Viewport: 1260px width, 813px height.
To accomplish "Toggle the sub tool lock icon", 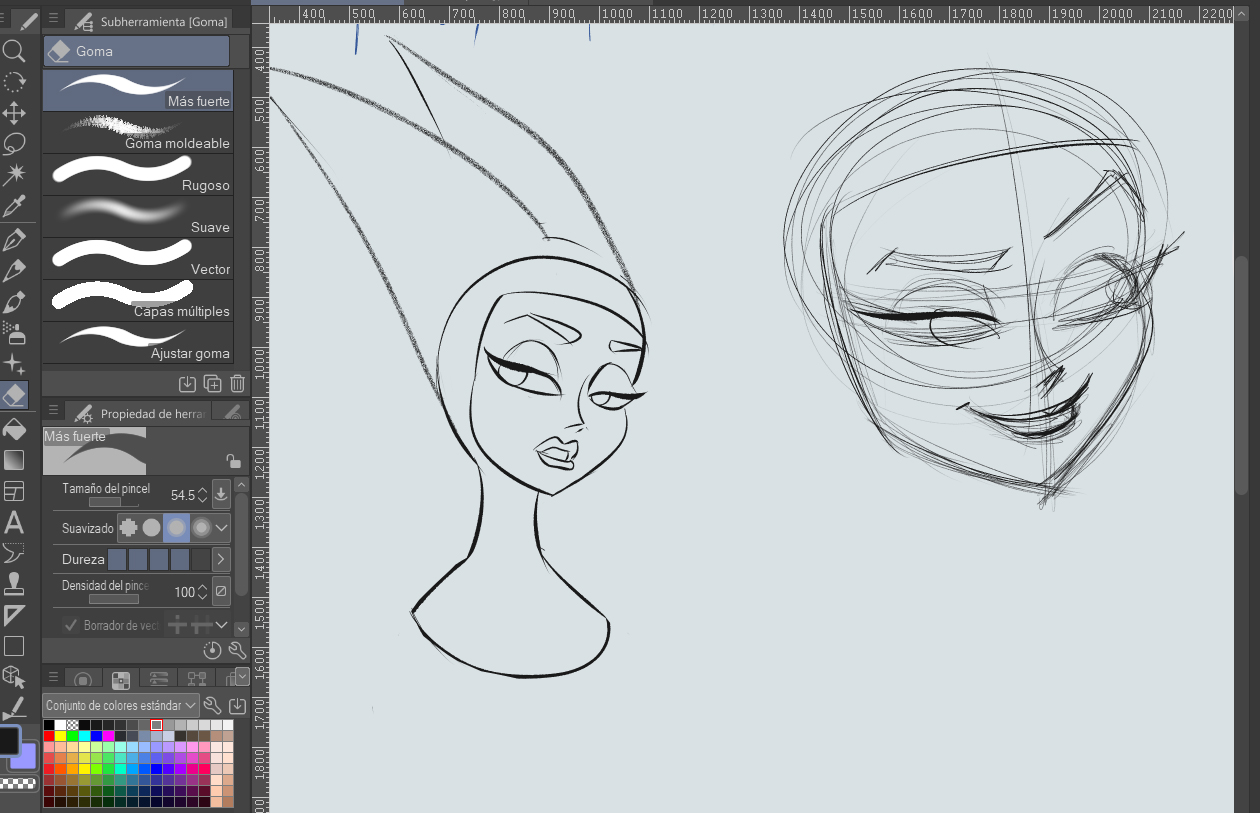I will 233,461.
